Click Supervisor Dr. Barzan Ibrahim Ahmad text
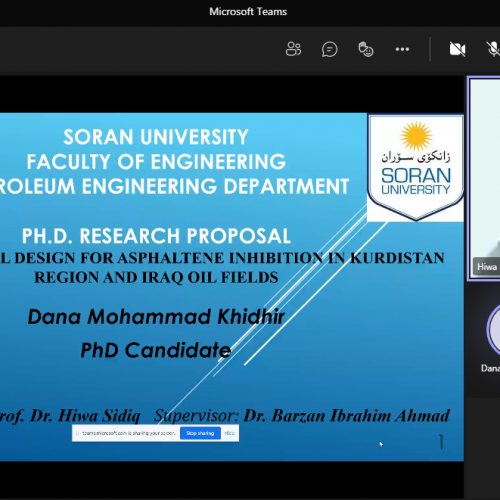 (302, 416)
